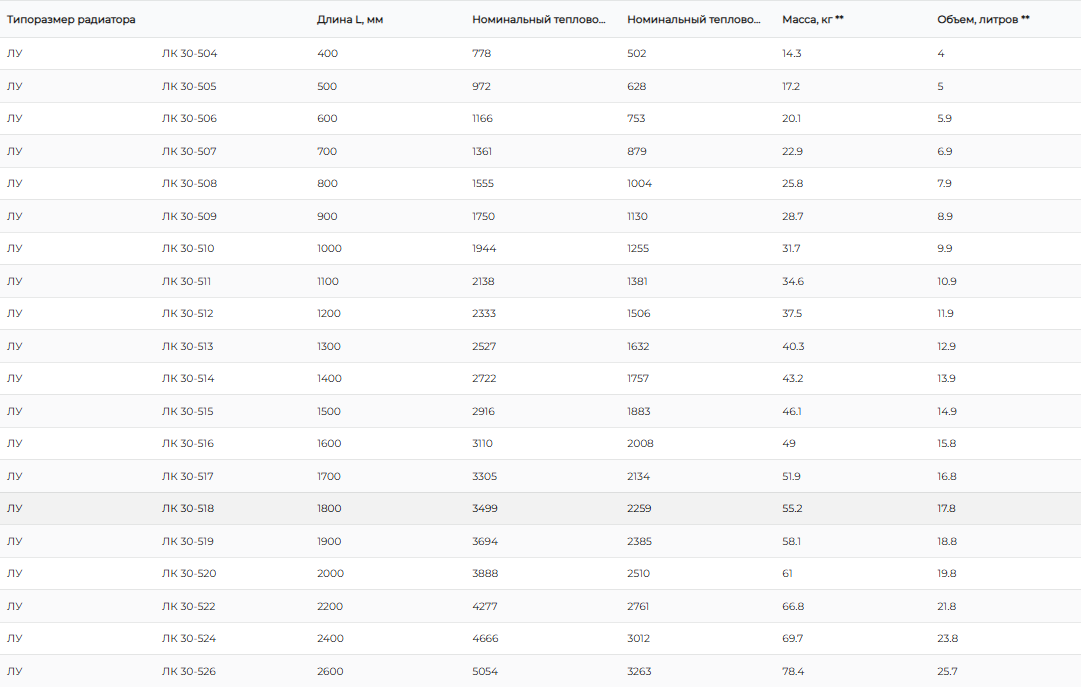Viewport: 1081px width, 687px height.
Task: Click the truncated header above value 778
Action: click(539, 20)
